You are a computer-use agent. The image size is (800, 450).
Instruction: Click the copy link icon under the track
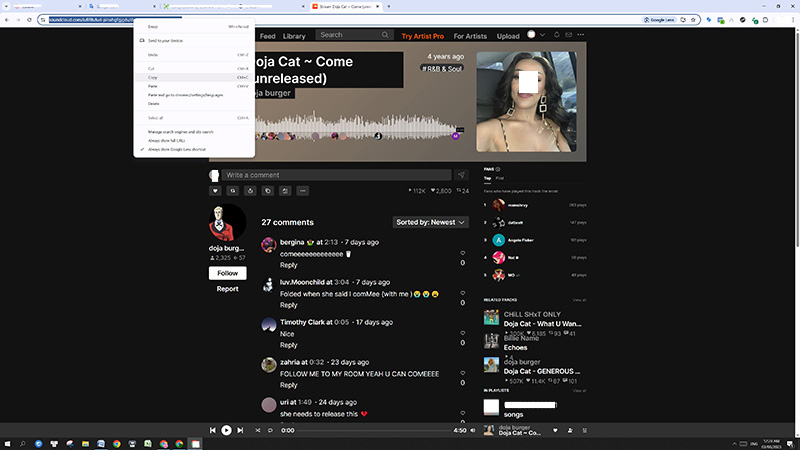(267, 190)
